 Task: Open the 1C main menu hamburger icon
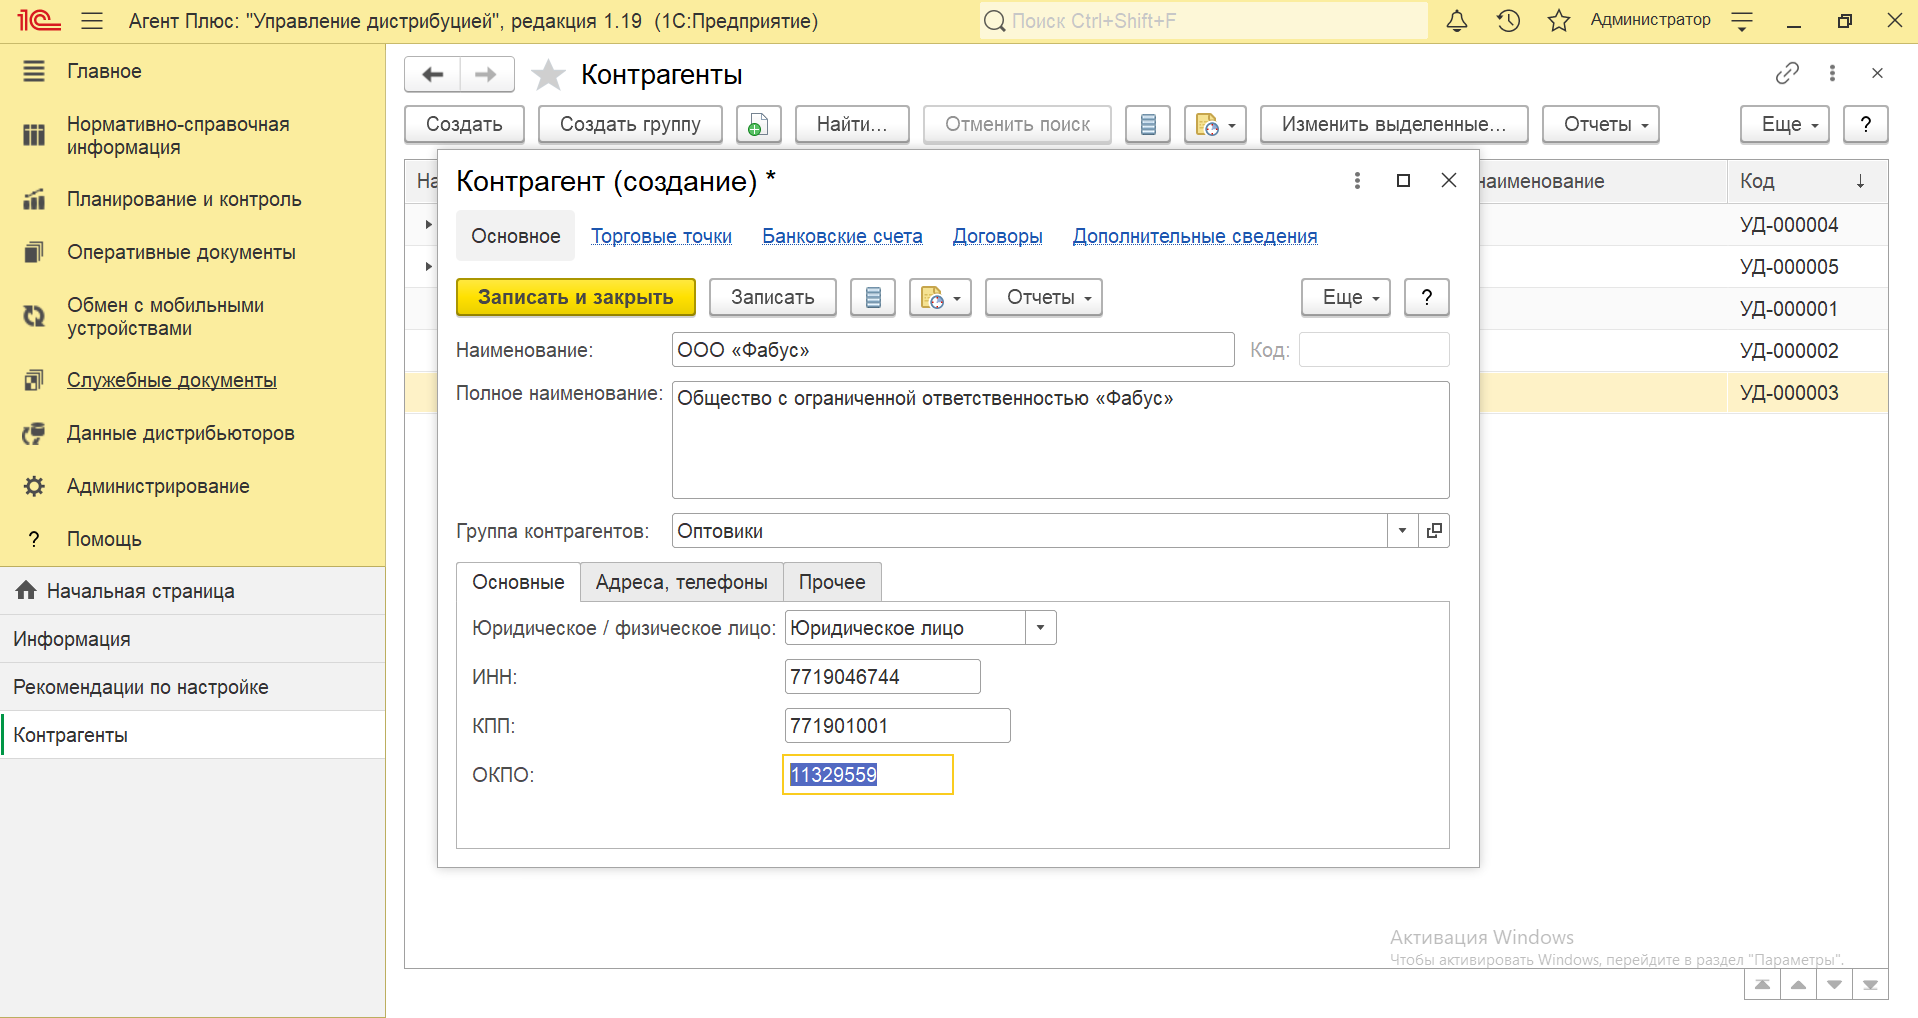(92, 21)
